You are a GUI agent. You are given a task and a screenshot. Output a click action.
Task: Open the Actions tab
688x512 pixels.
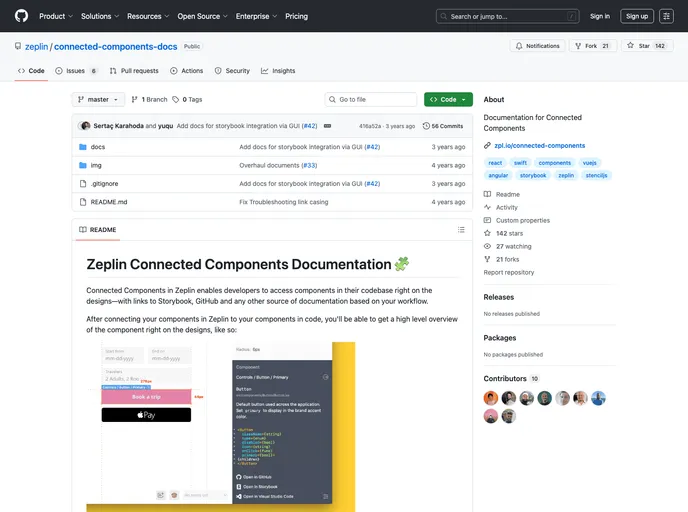click(x=186, y=71)
